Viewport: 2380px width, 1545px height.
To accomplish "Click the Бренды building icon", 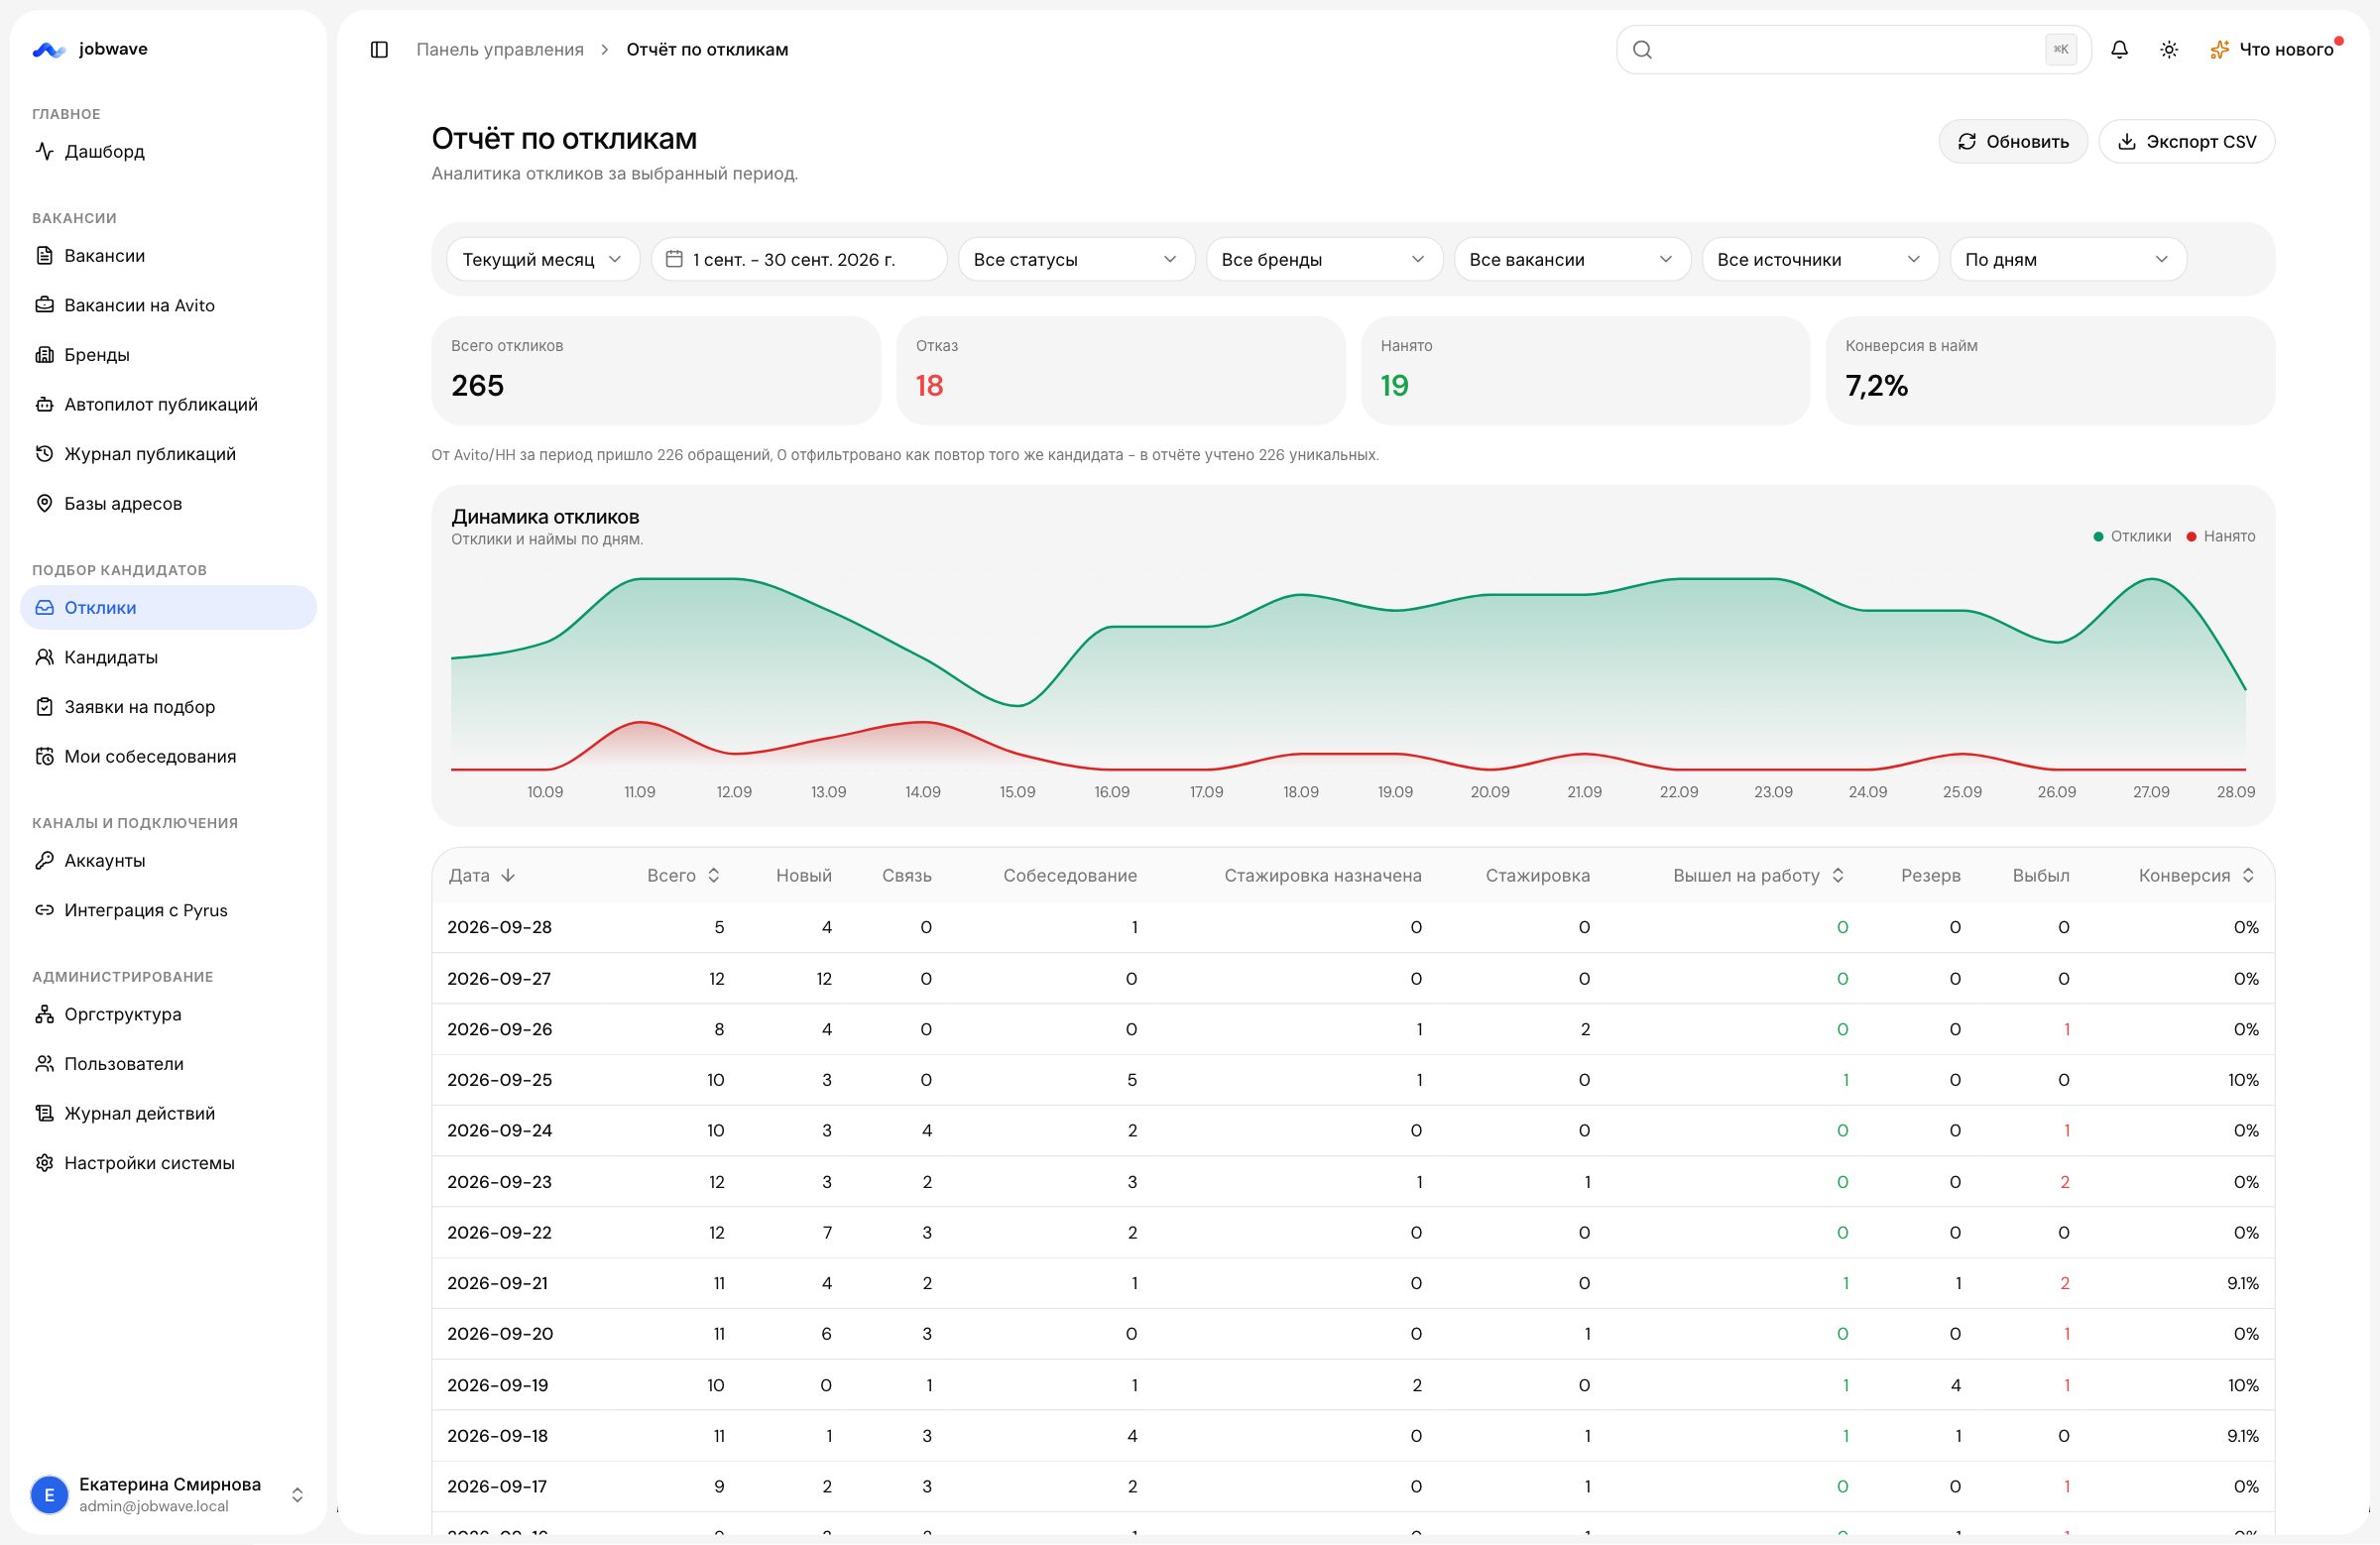I will coord(44,354).
